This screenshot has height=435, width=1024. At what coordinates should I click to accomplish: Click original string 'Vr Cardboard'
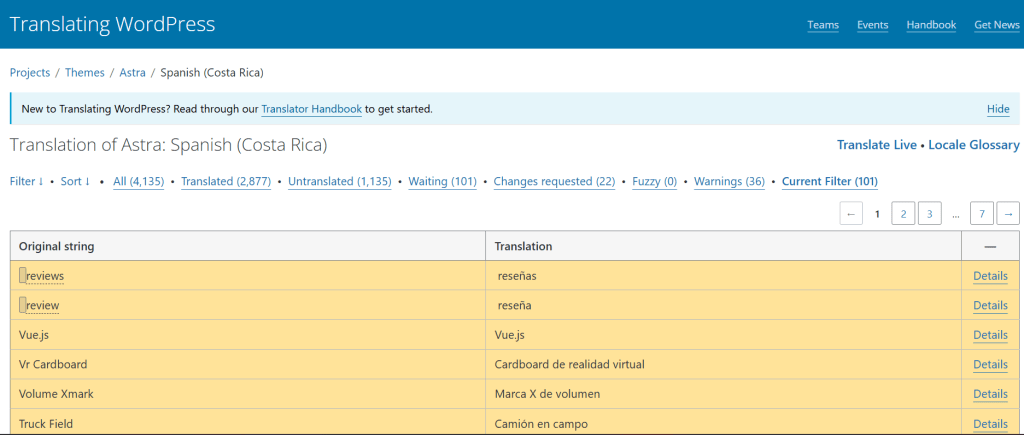(53, 364)
